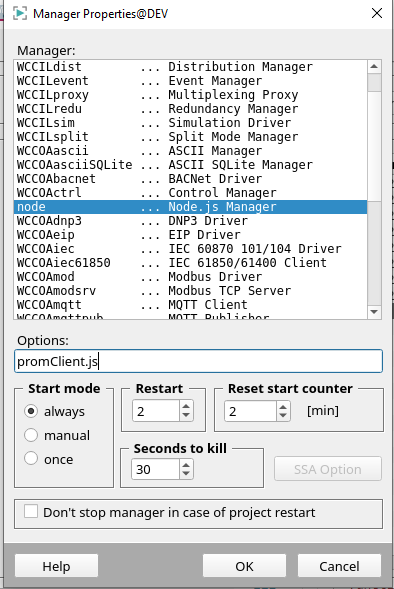Viewport: 394px width, 589px height.
Task: Decrease Seconds to kill value
Action: [x=186, y=474]
